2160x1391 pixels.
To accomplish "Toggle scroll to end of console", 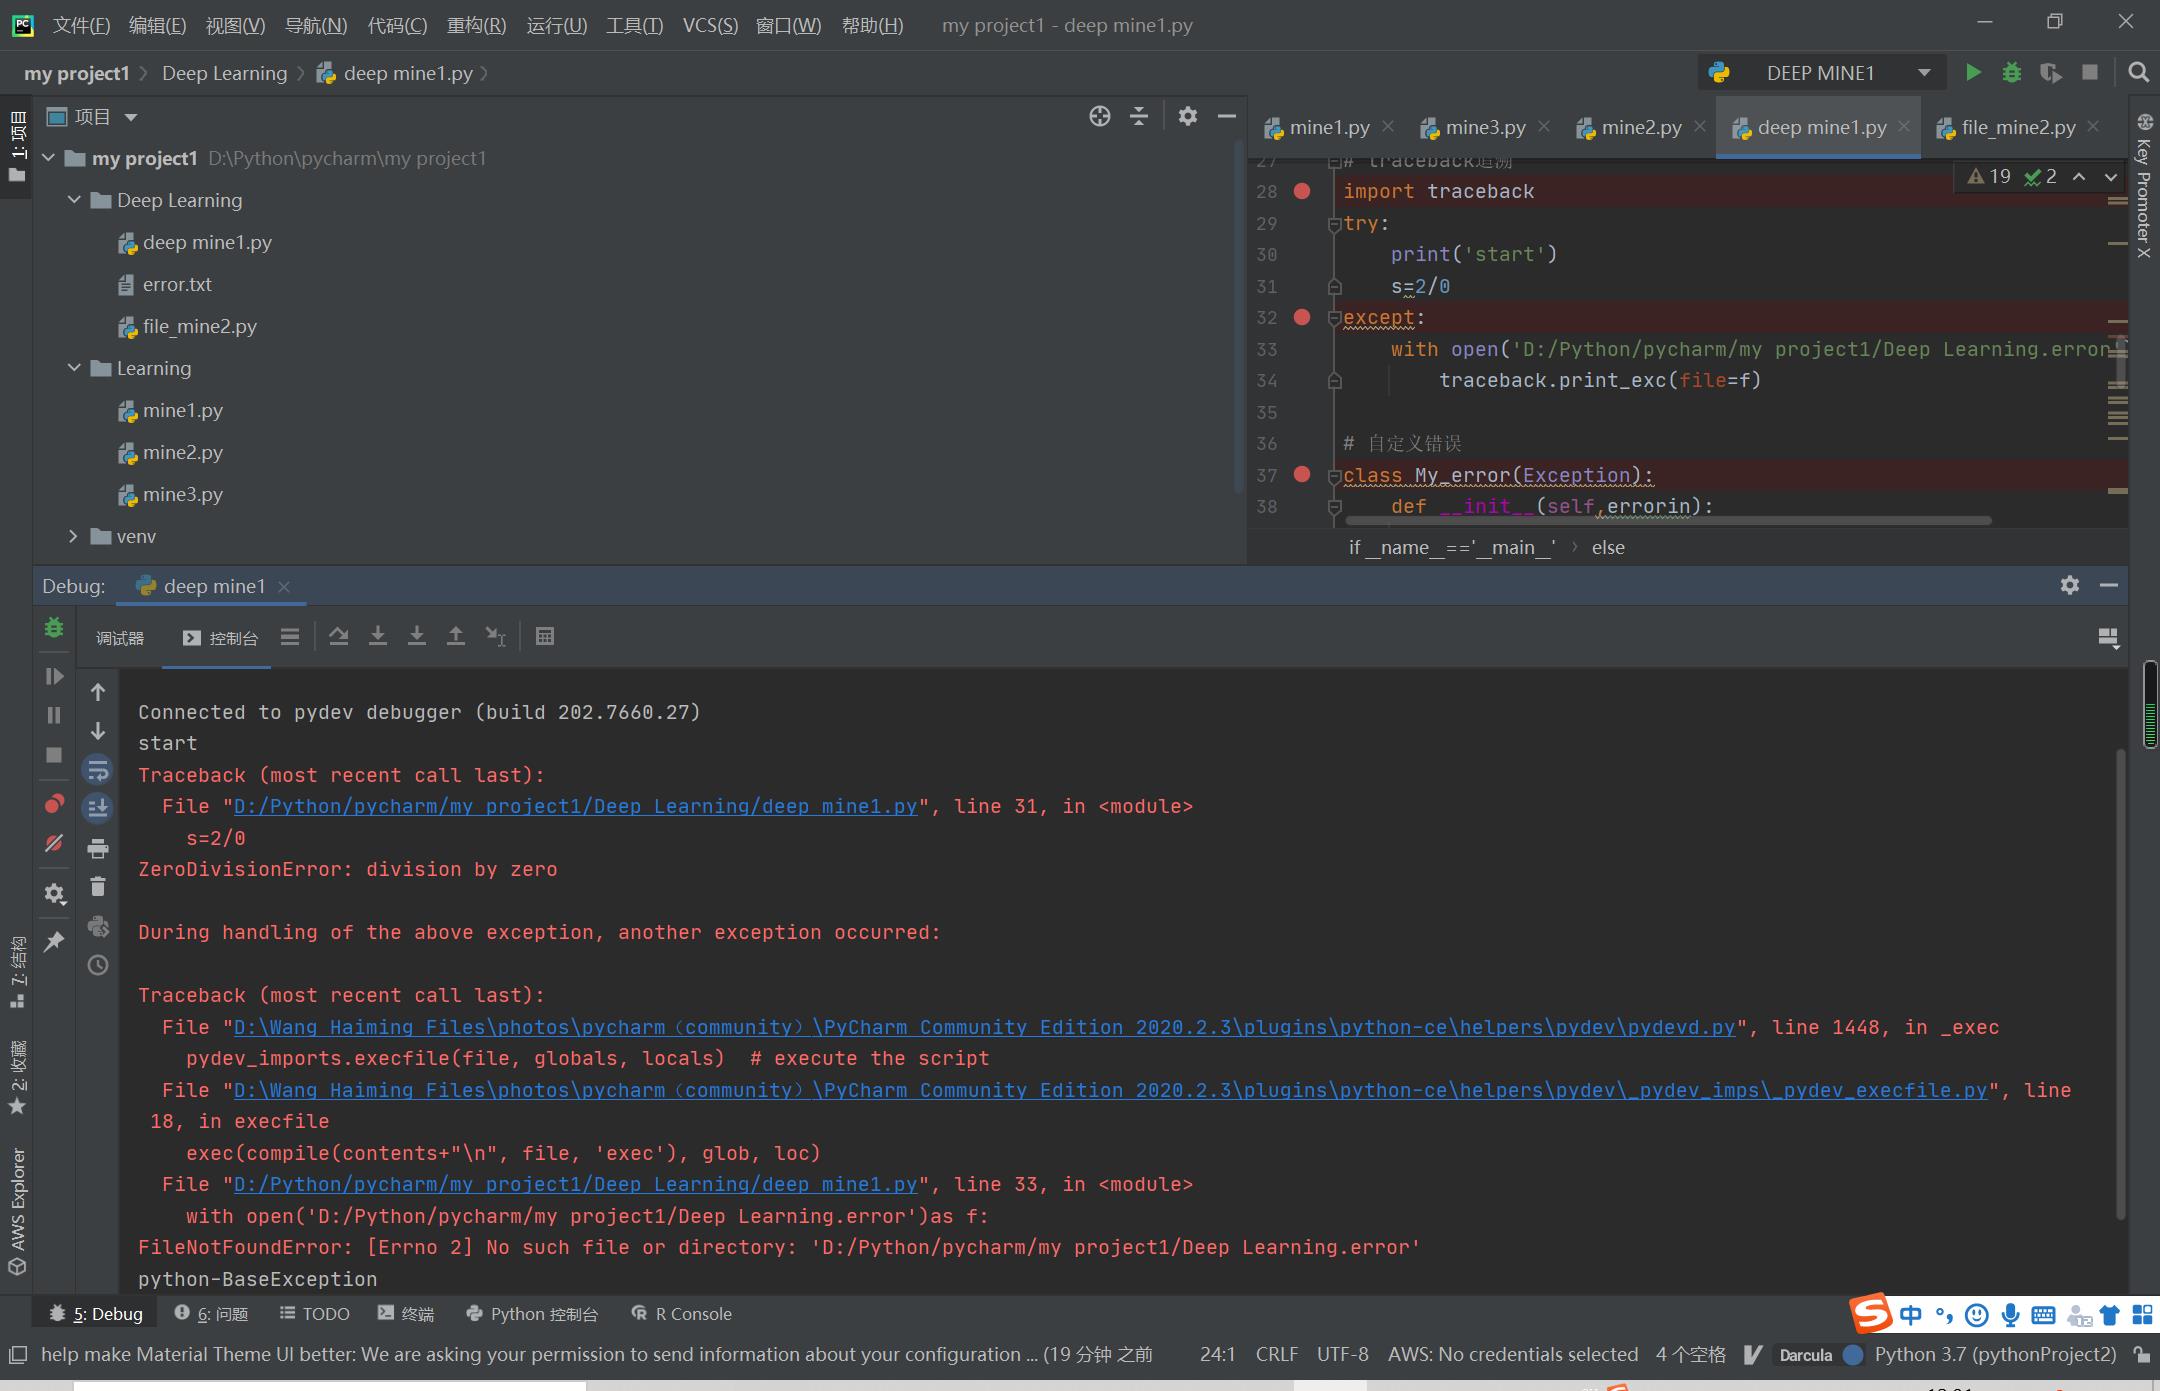I will coord(98,808).
